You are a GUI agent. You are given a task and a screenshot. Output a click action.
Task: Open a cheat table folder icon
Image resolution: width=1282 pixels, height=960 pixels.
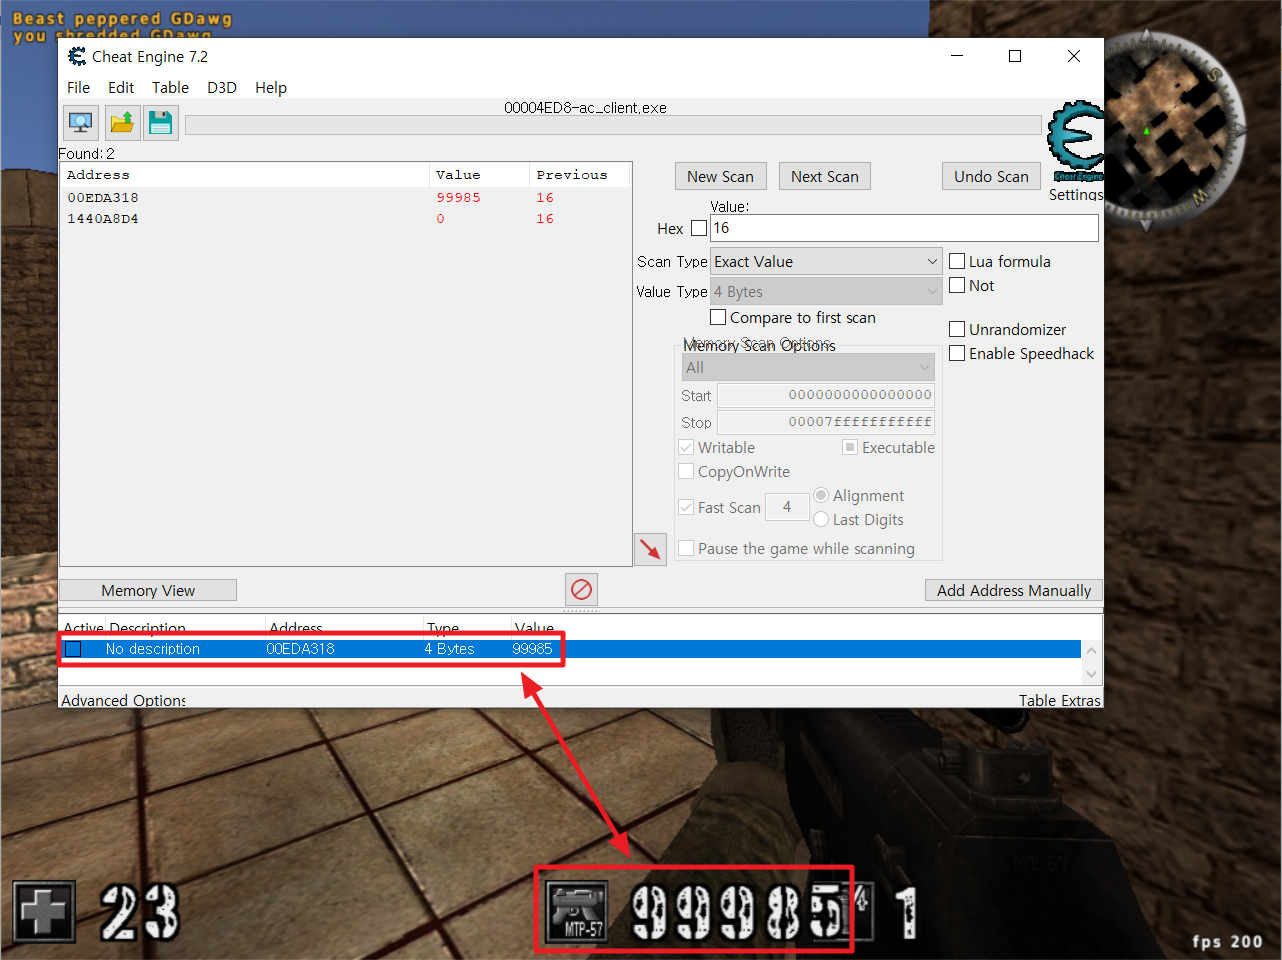coord(122,123)
